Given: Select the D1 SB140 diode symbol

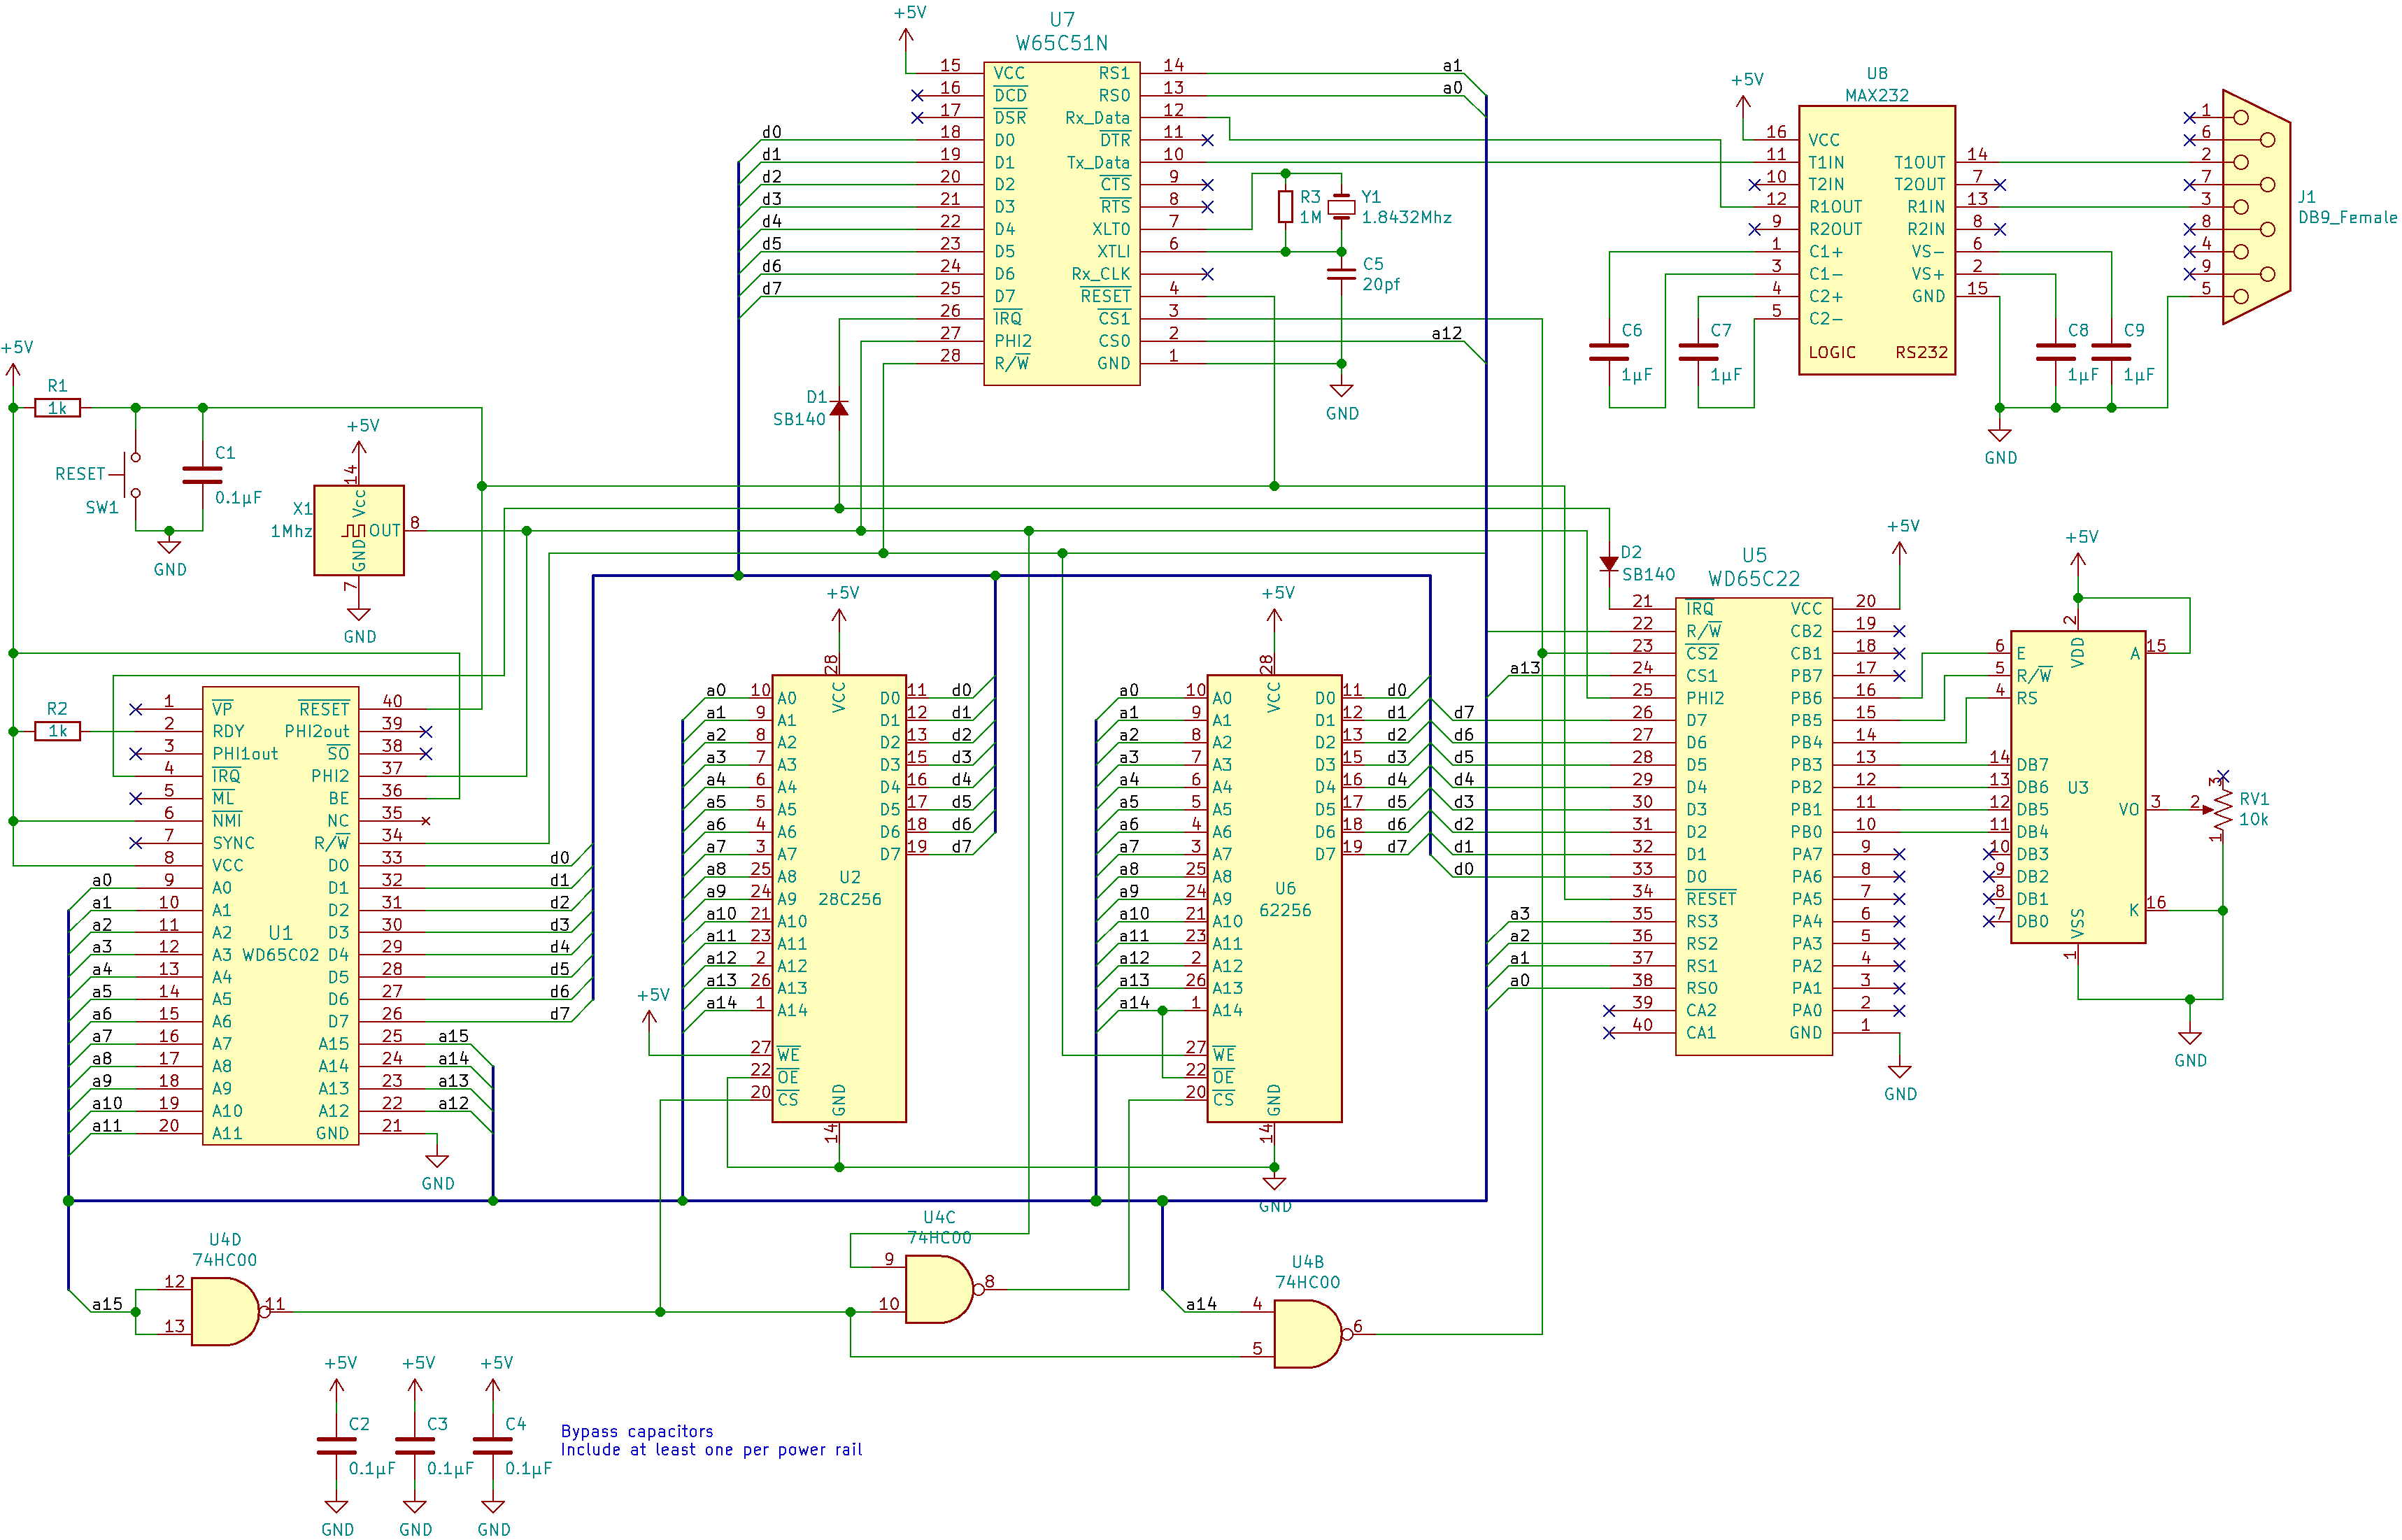Looking at the screenshot, I should tap(839, 408).
